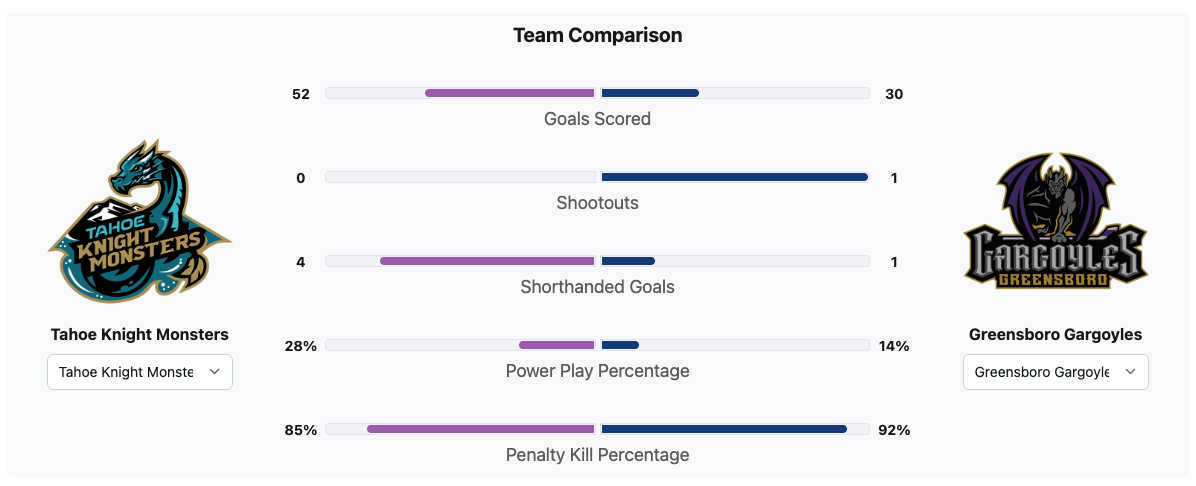Click the 92% penalty kill value
The height and width of the screenshot is (486, 1196).
click(893, 430)
